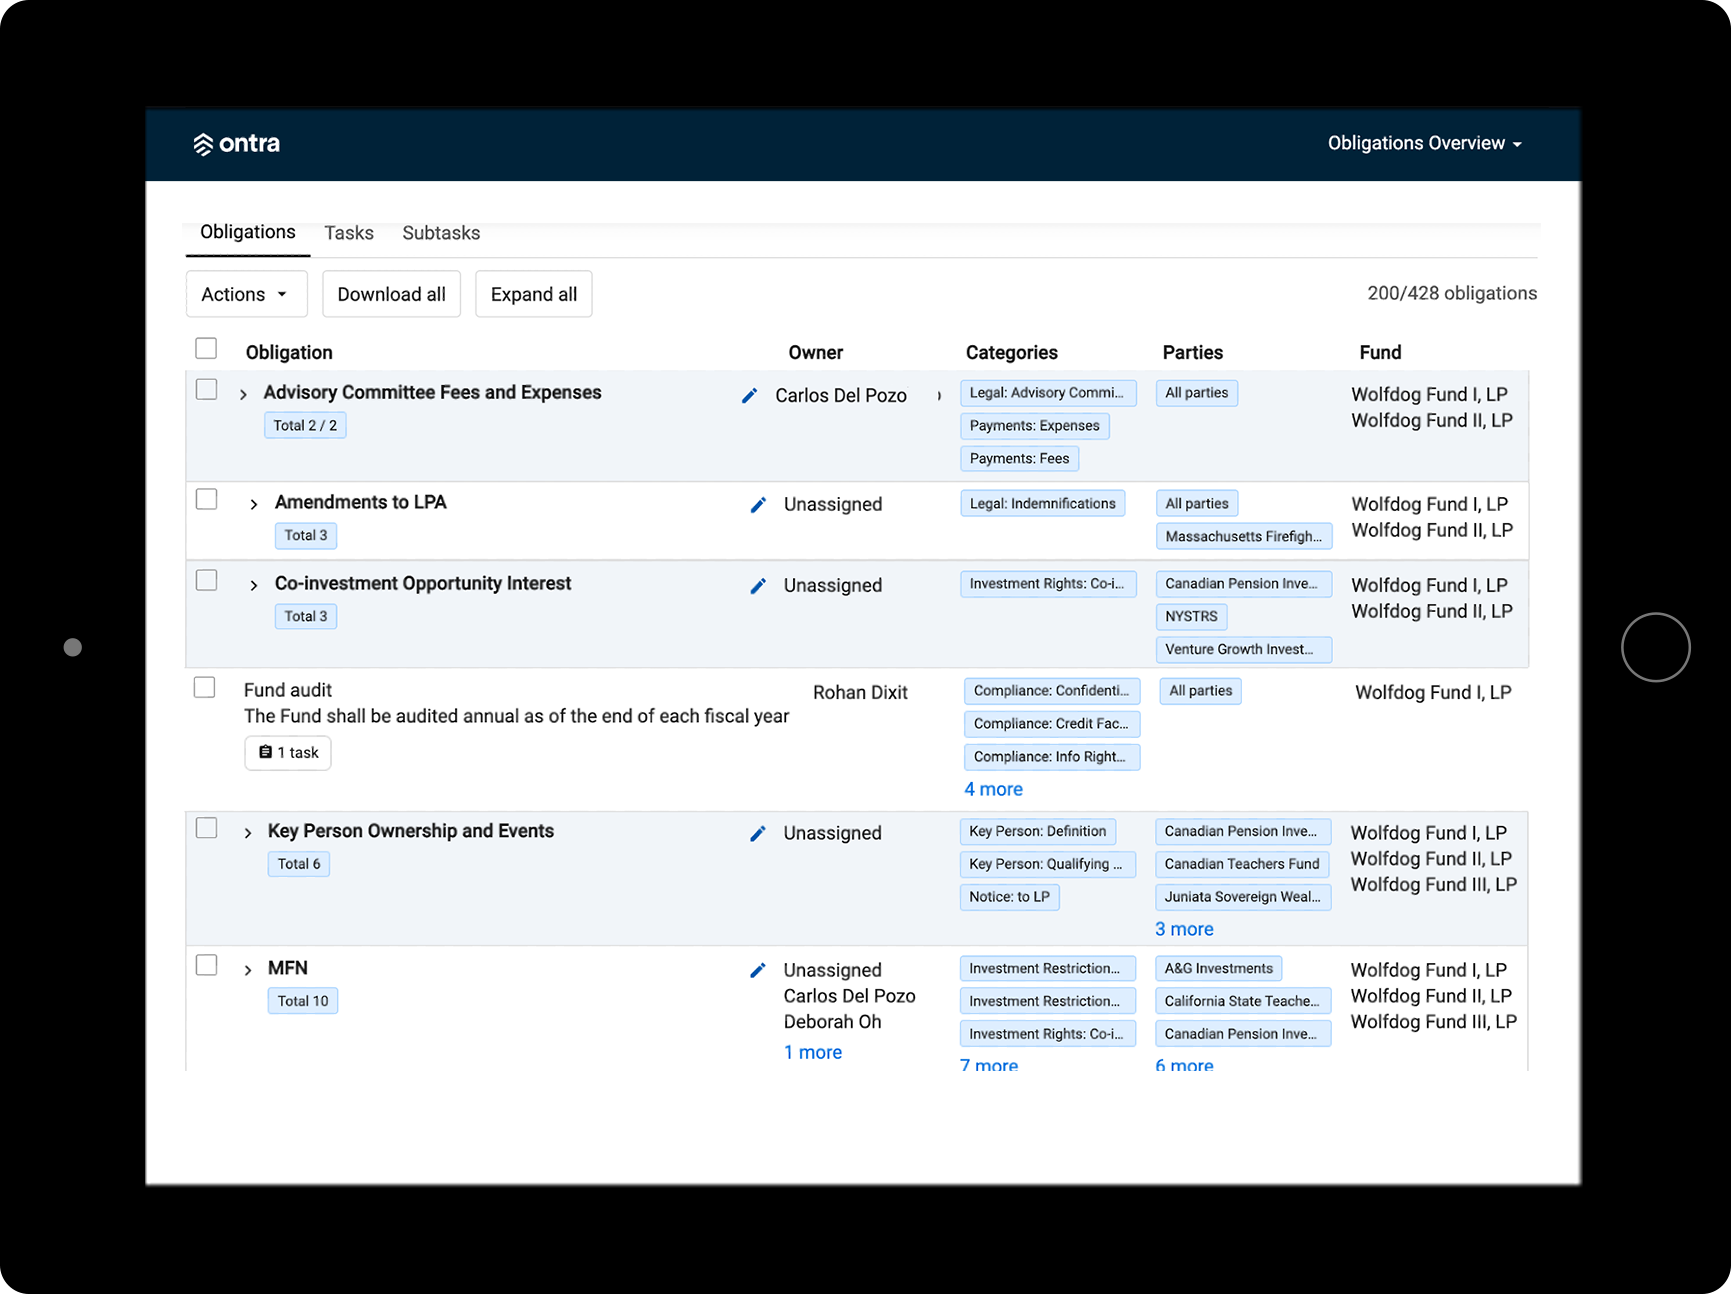Viewport: 1731px width, 1294px height.
Task: Edit owner of Advisory Committee Fees and Expenses
Action: pyautogui.click(x=749, y=396)
